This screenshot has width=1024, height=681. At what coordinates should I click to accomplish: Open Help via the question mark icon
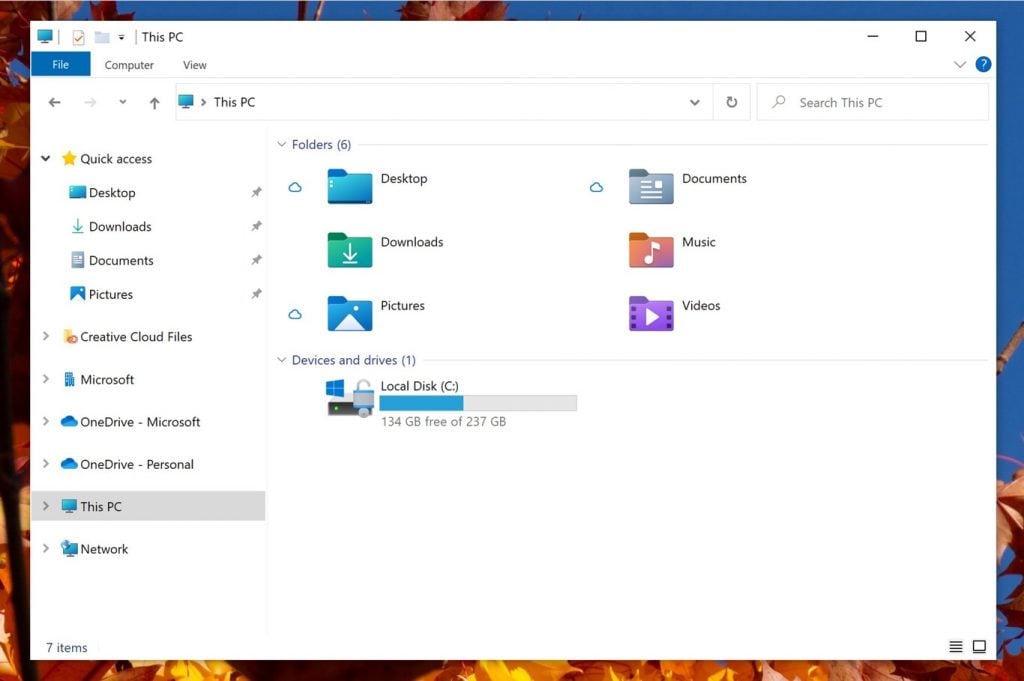[x=983, y=64]
